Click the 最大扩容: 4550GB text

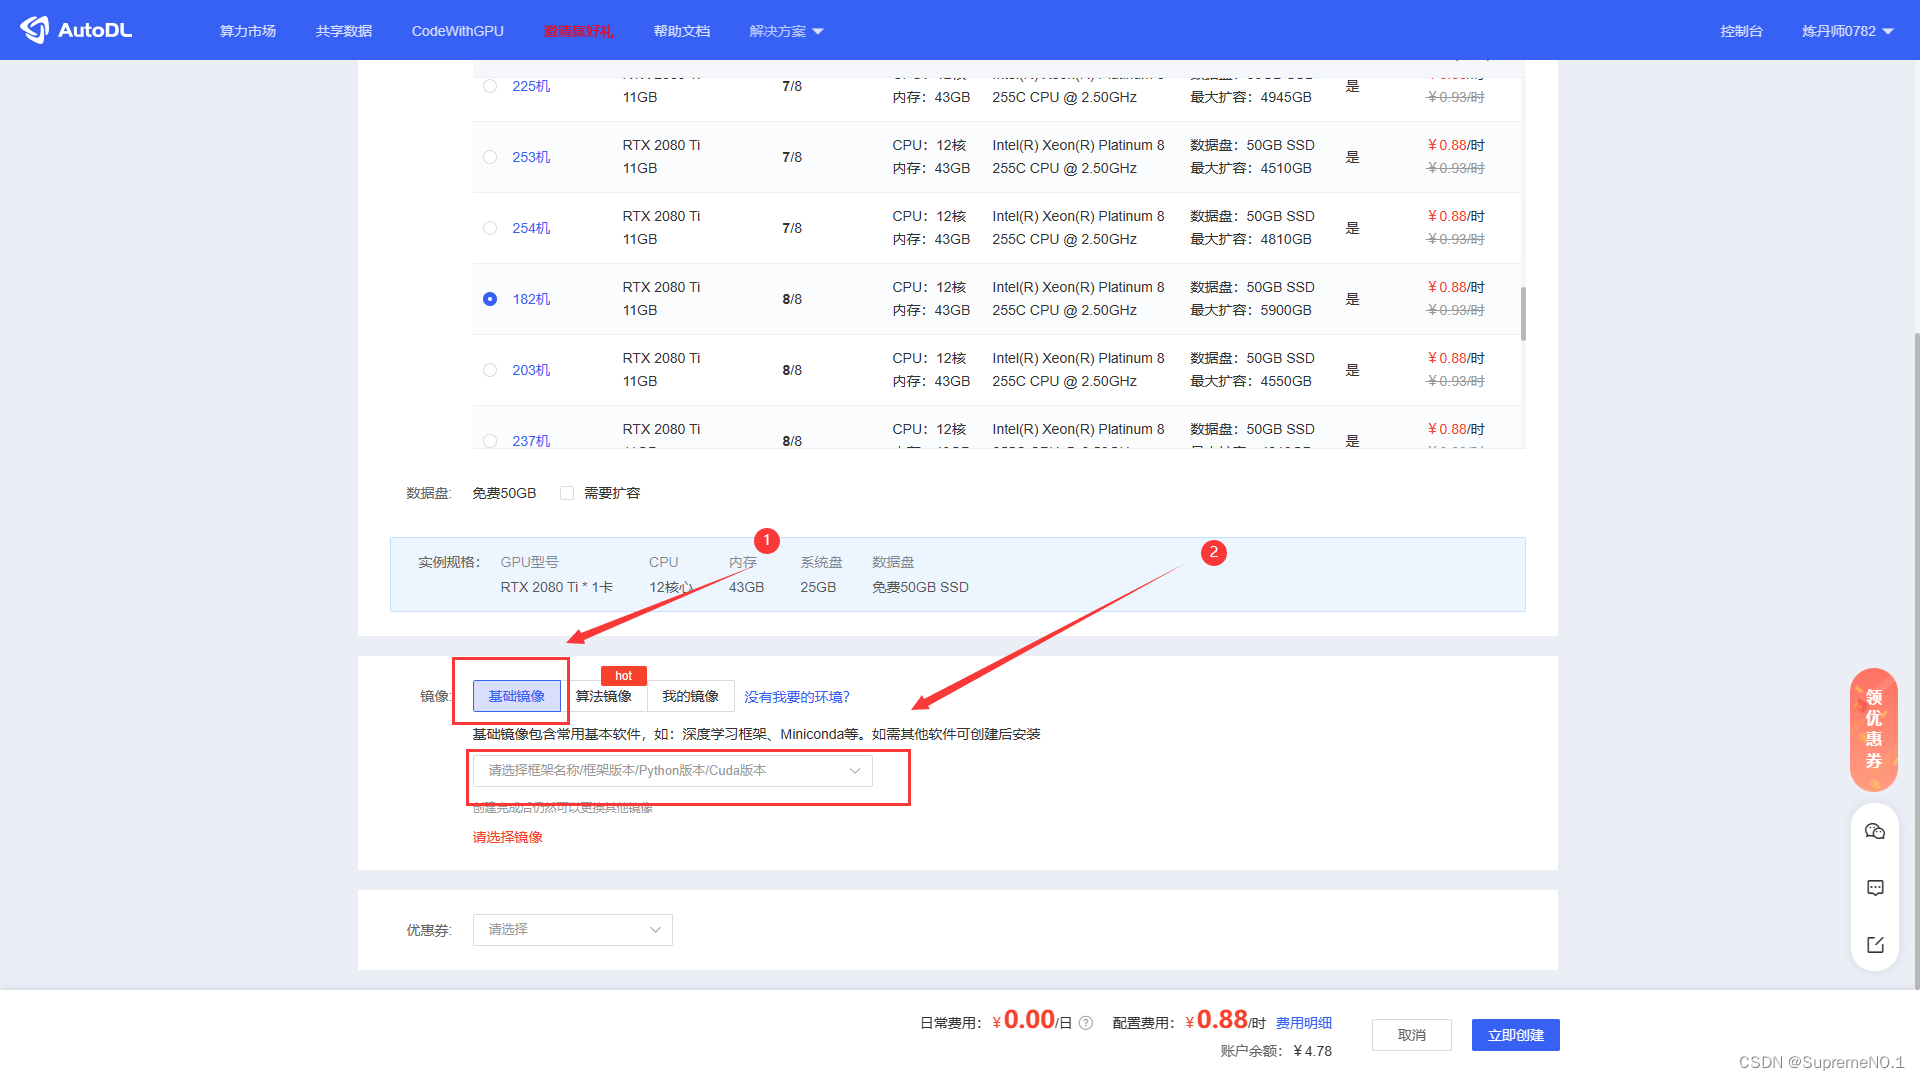point(1251,381)
